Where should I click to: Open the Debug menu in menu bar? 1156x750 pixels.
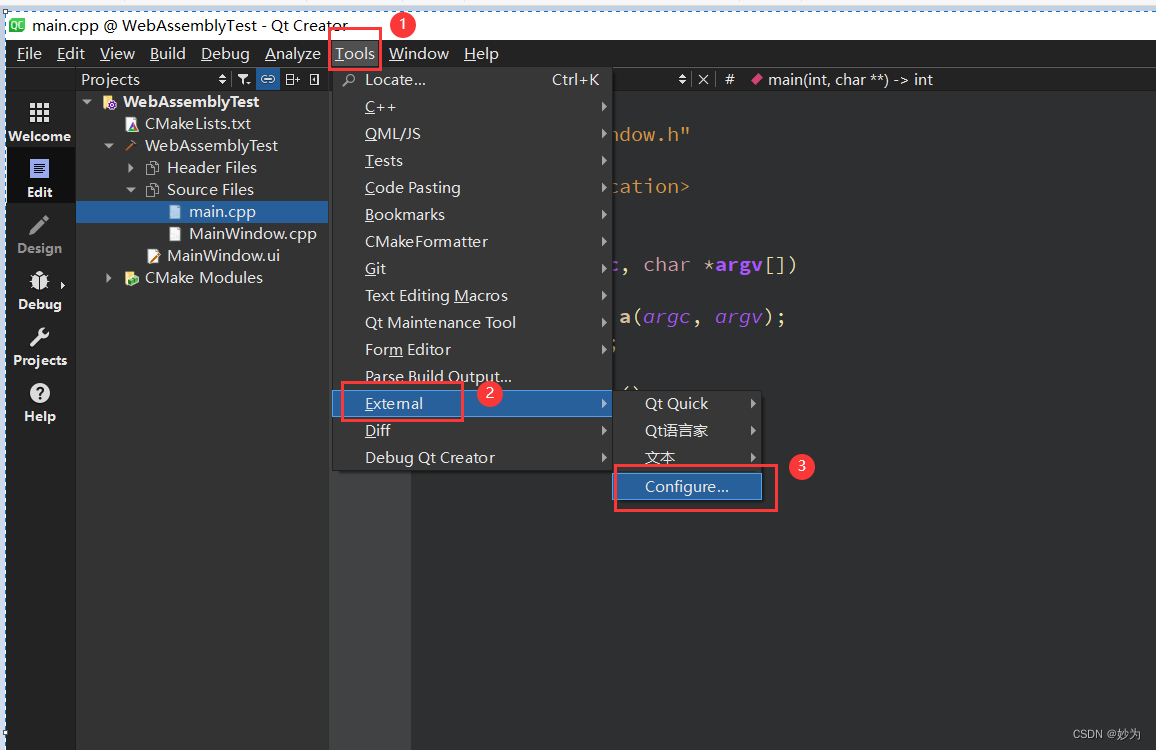tap(225, 54)
